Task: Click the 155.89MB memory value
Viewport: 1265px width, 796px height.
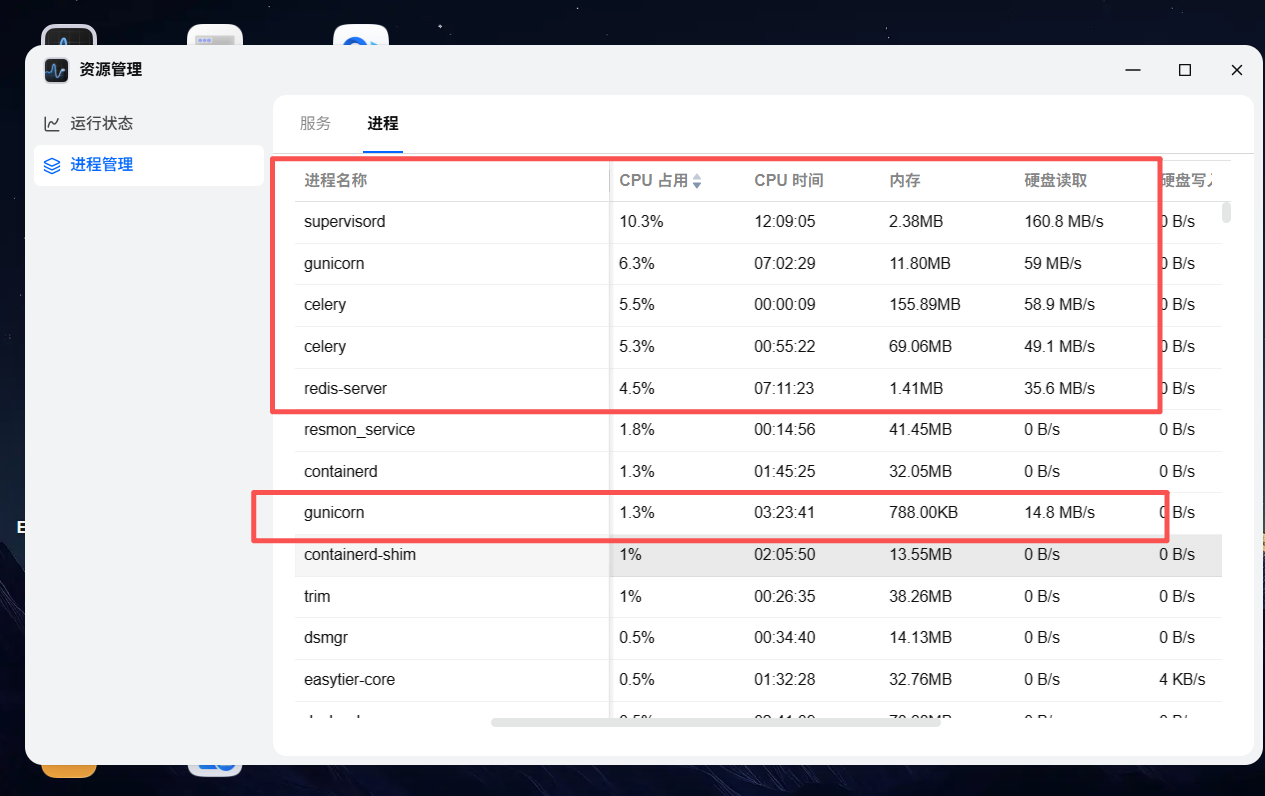Action: (925, 305)
